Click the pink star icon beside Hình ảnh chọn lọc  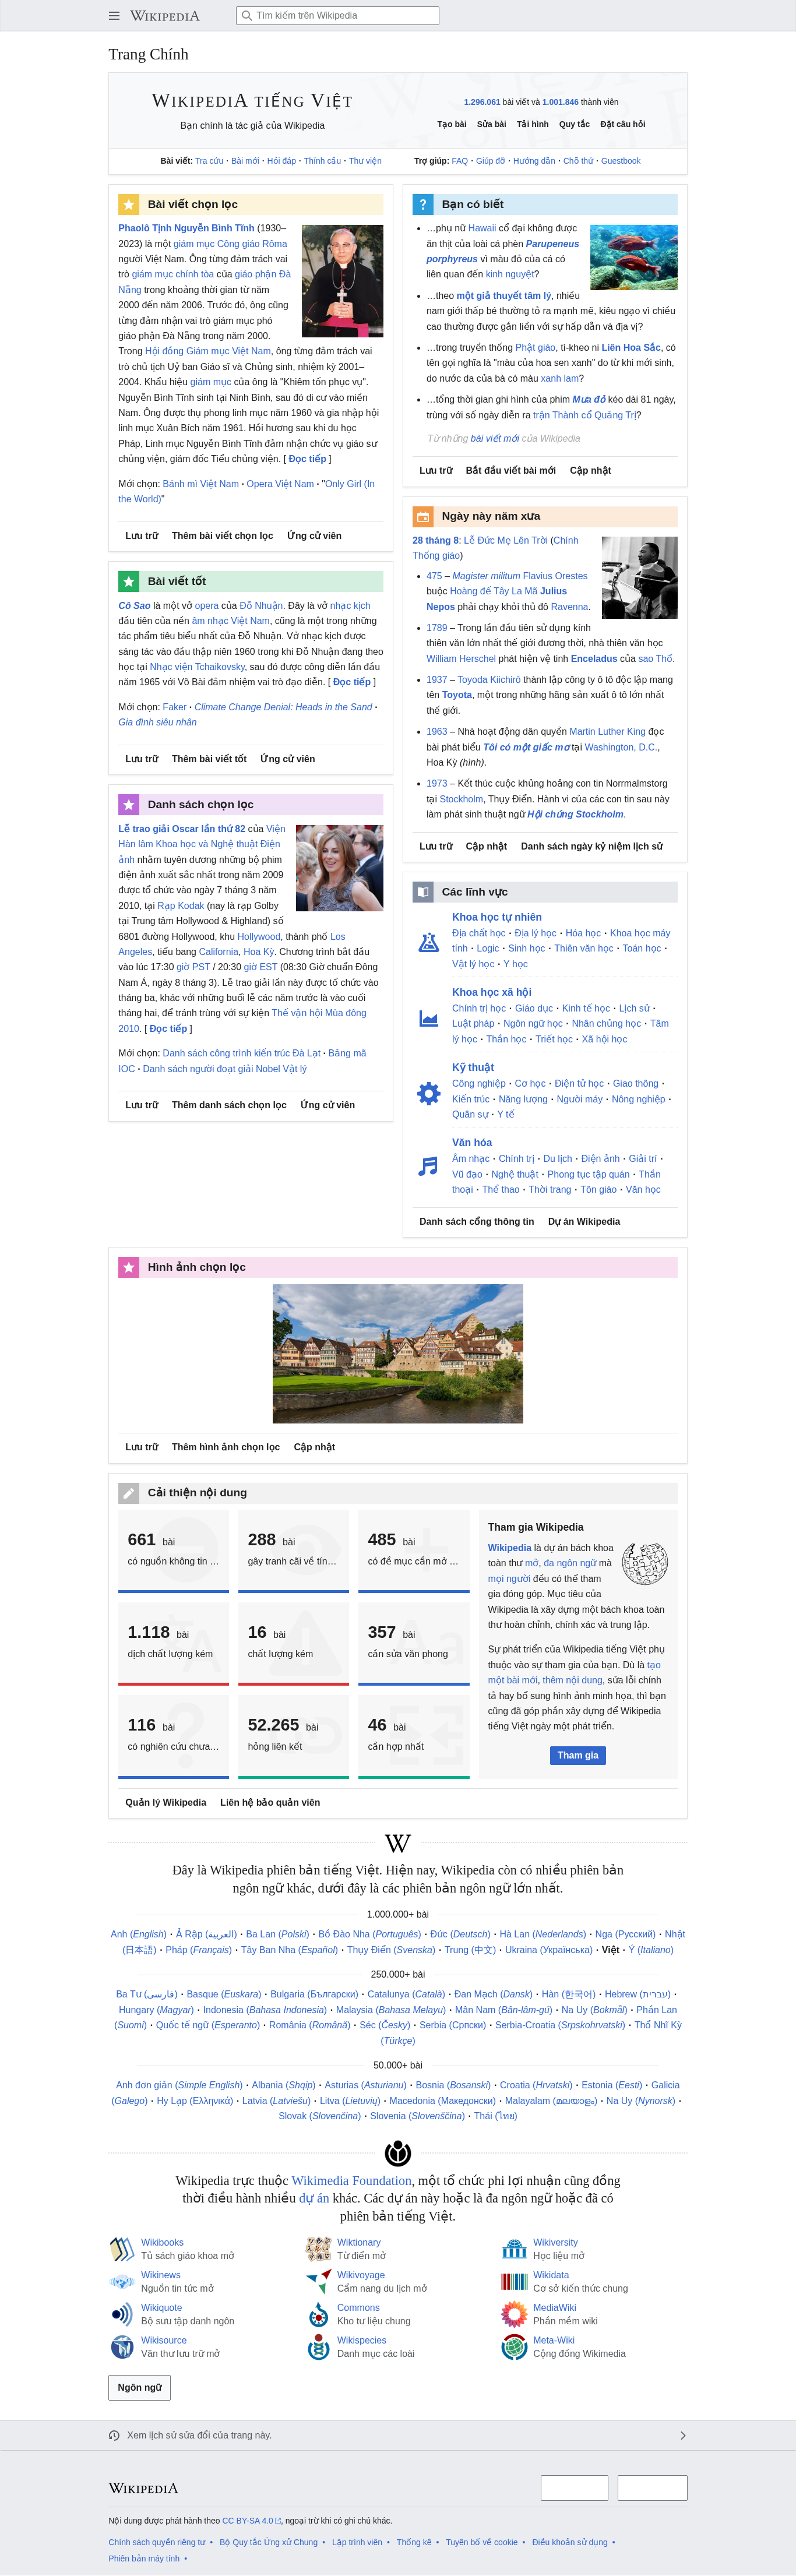[x=129, y=1267]
